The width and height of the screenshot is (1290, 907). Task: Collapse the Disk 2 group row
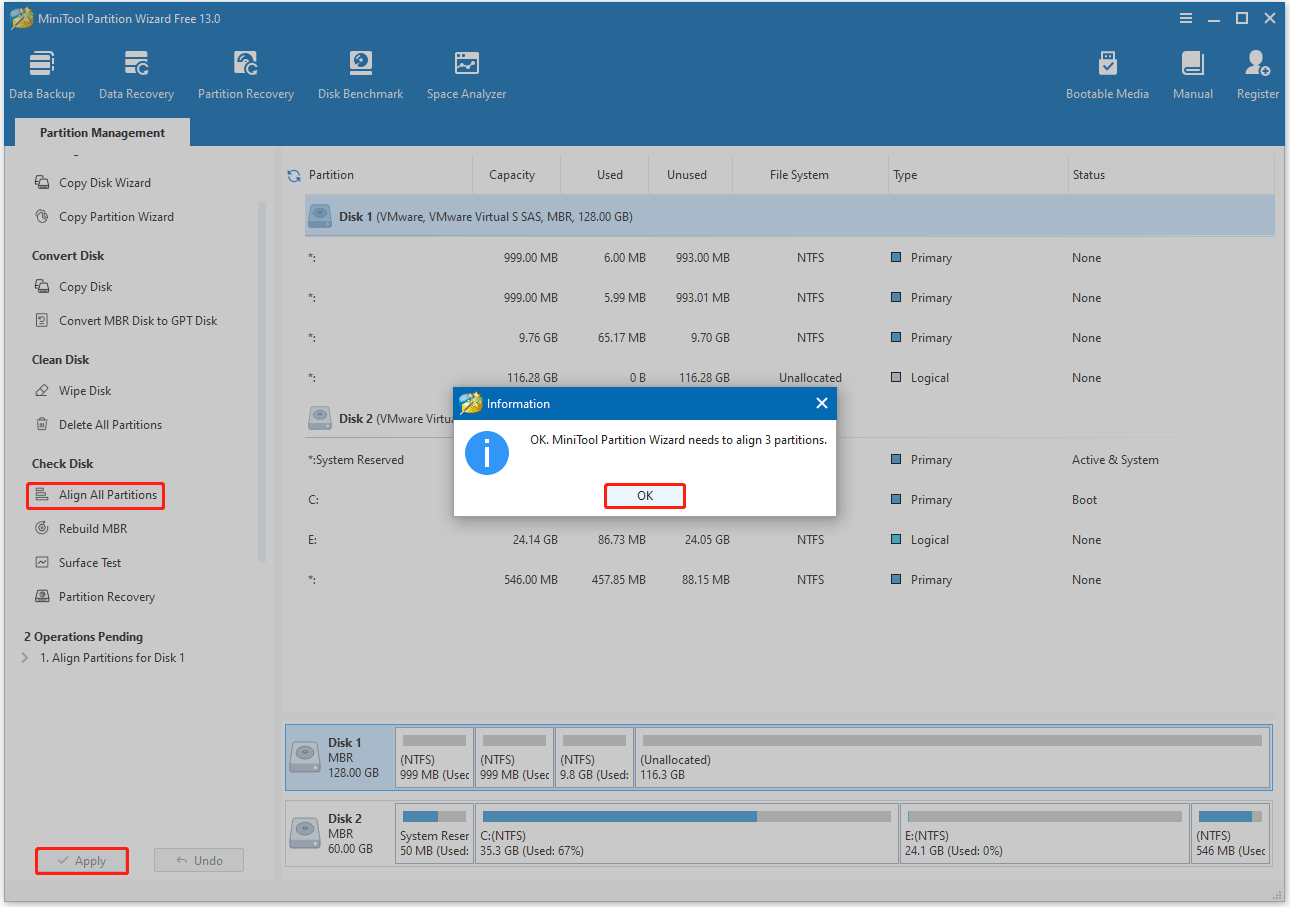[x=320, y=418]
